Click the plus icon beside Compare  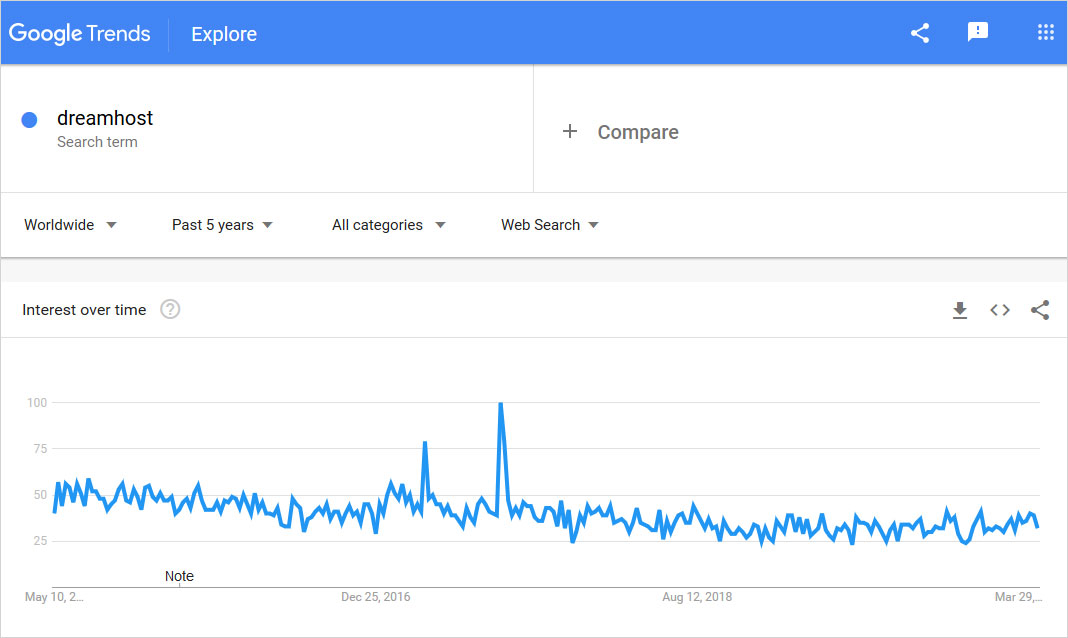[570, 131]
